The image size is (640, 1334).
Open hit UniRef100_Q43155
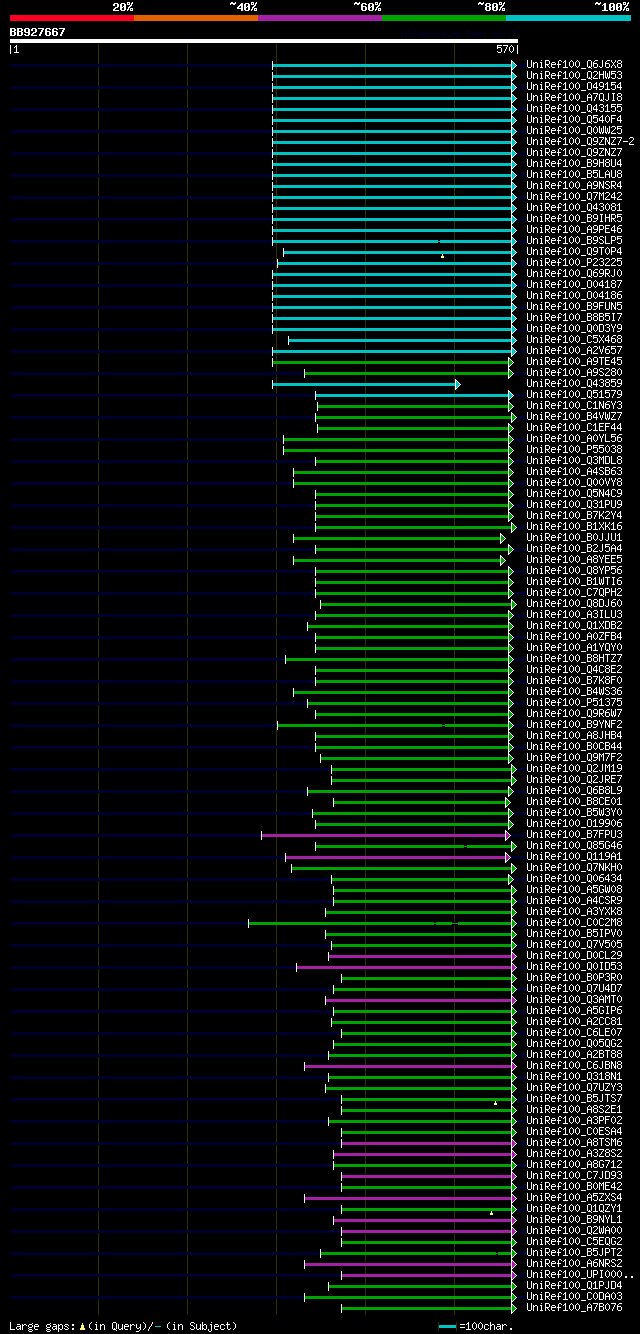coord(574,108)
